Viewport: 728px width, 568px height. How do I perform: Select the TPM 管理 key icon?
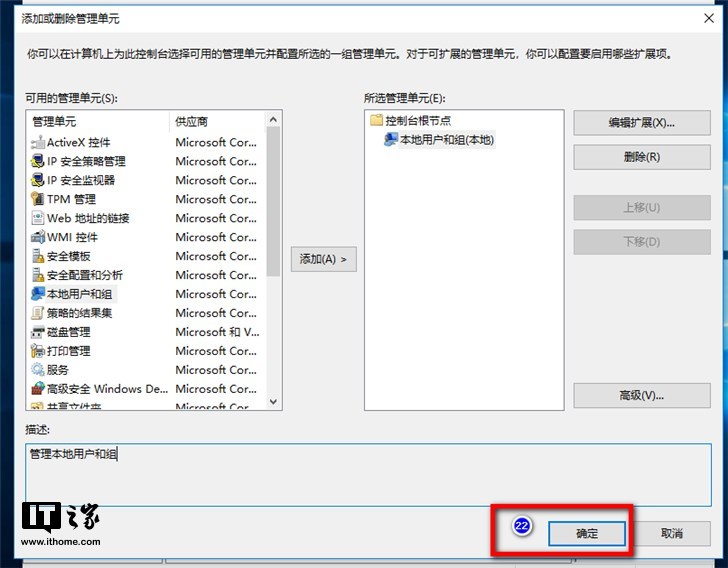(x=38, y=199)
